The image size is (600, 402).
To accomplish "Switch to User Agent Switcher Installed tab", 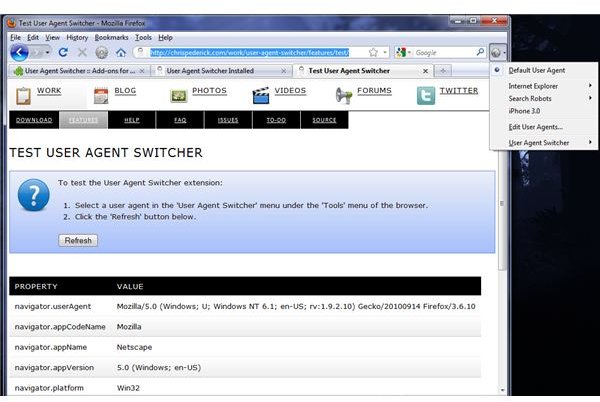I will point(220,71).
